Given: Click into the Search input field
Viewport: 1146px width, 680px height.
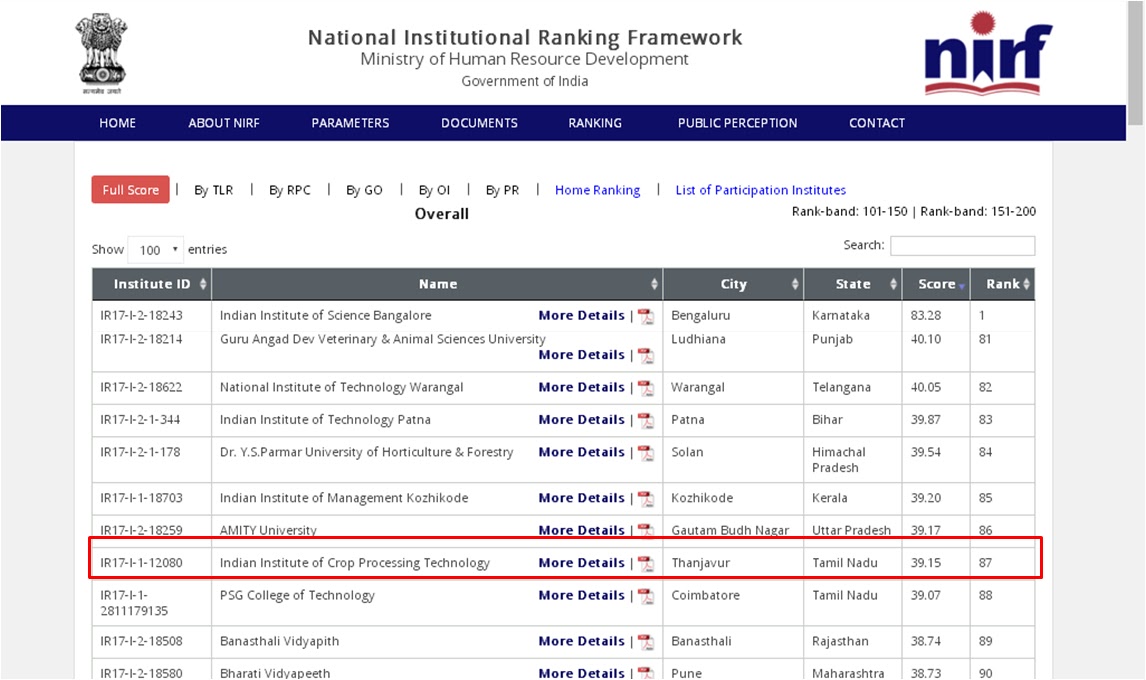Looking at the screenshot, I should [x=963, y=246].
